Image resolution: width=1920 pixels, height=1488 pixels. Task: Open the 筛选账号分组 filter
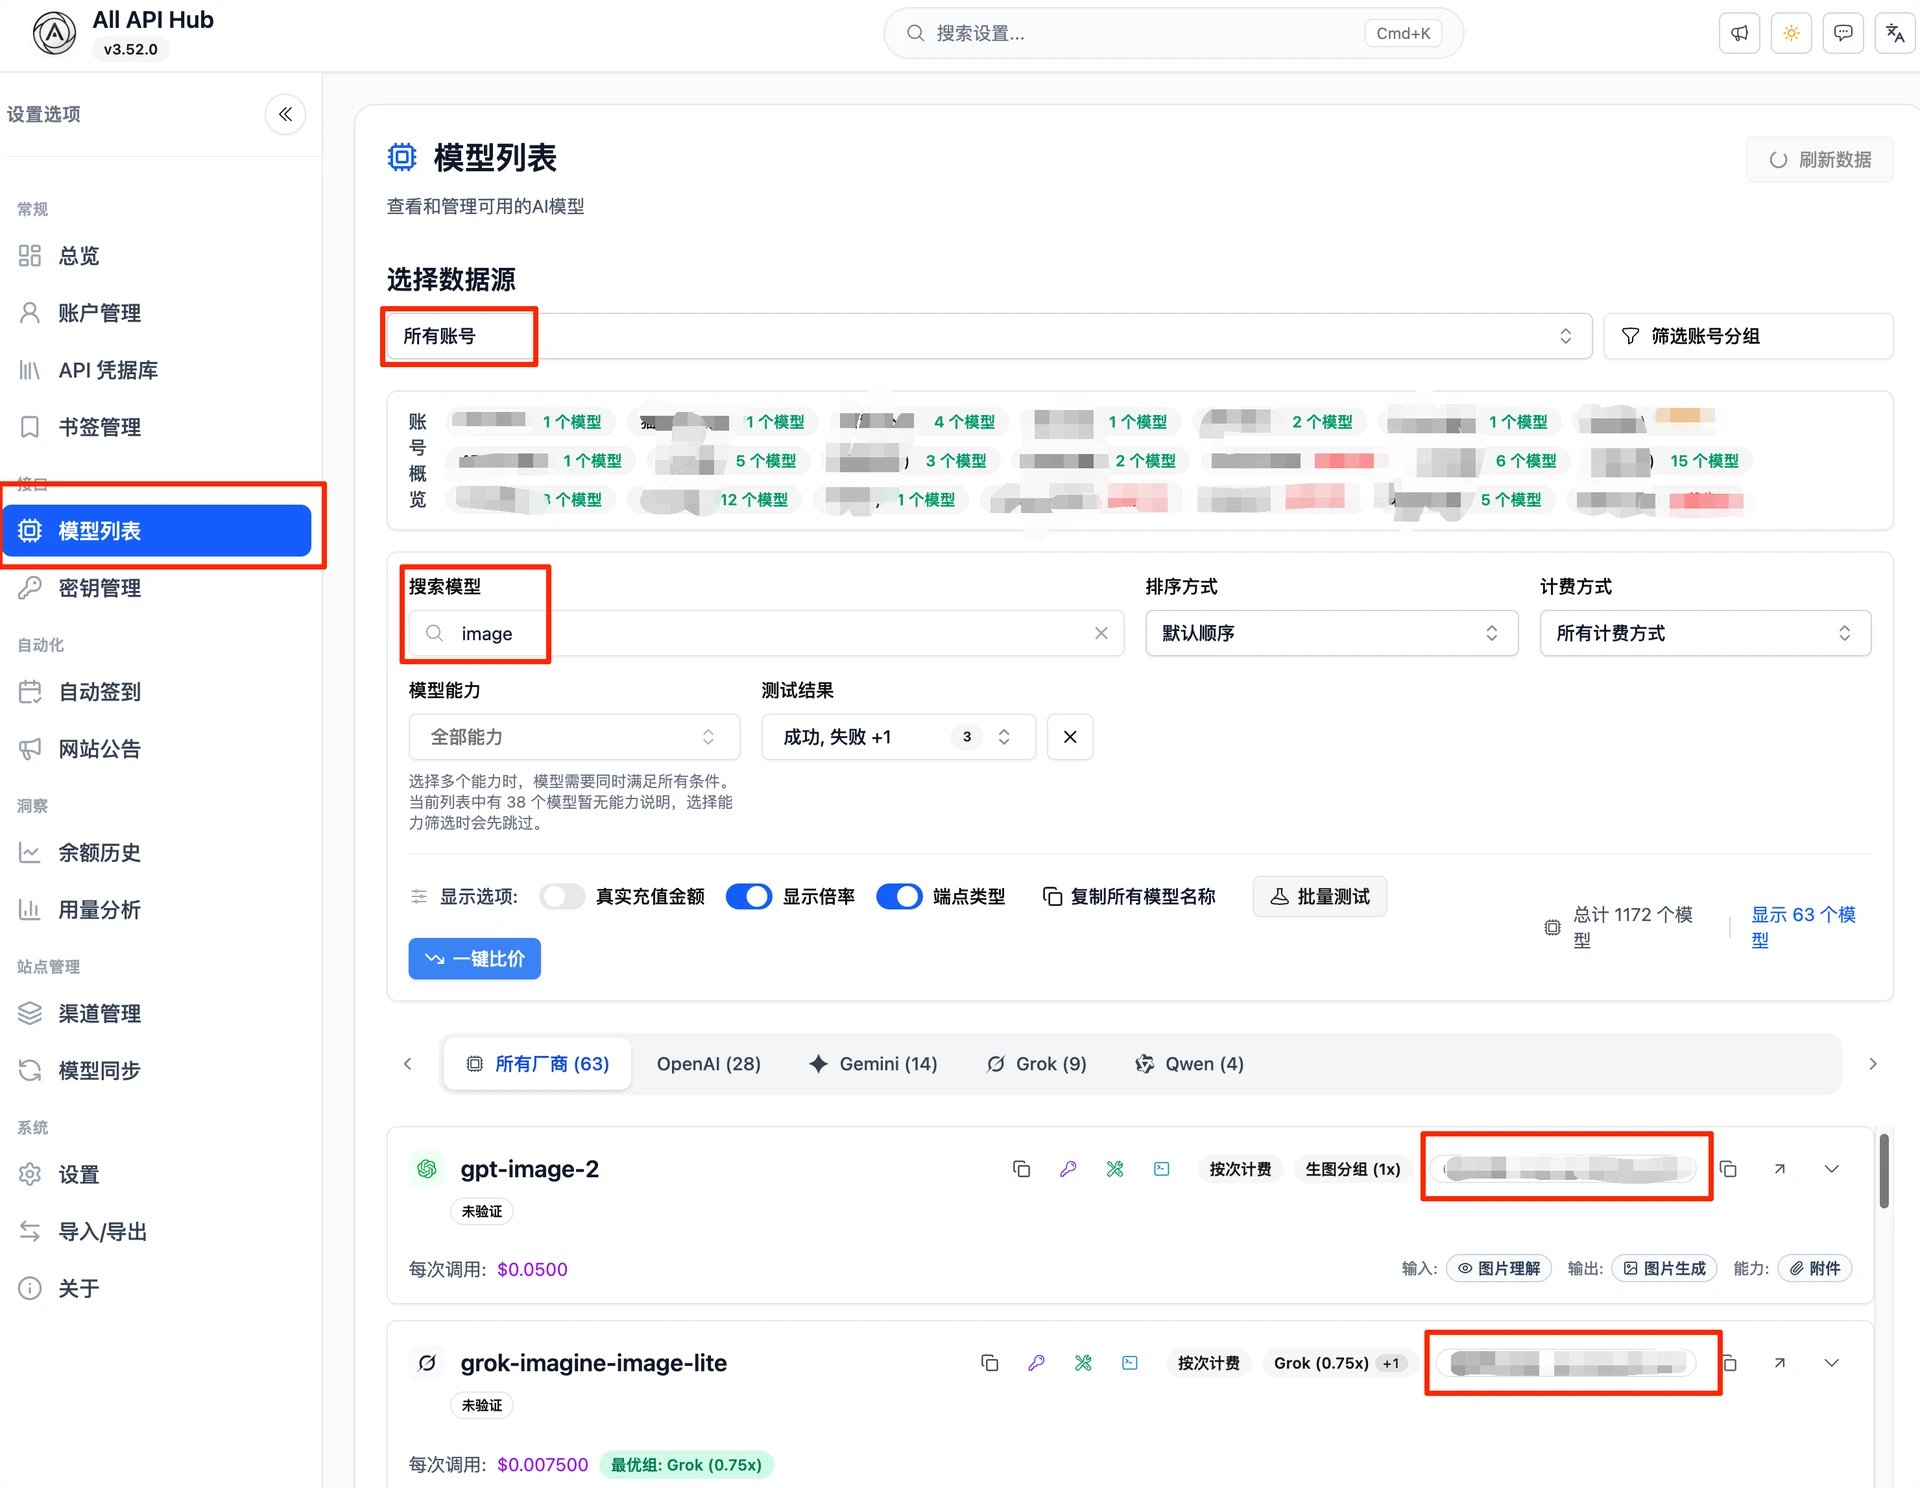coord(1748,336)
